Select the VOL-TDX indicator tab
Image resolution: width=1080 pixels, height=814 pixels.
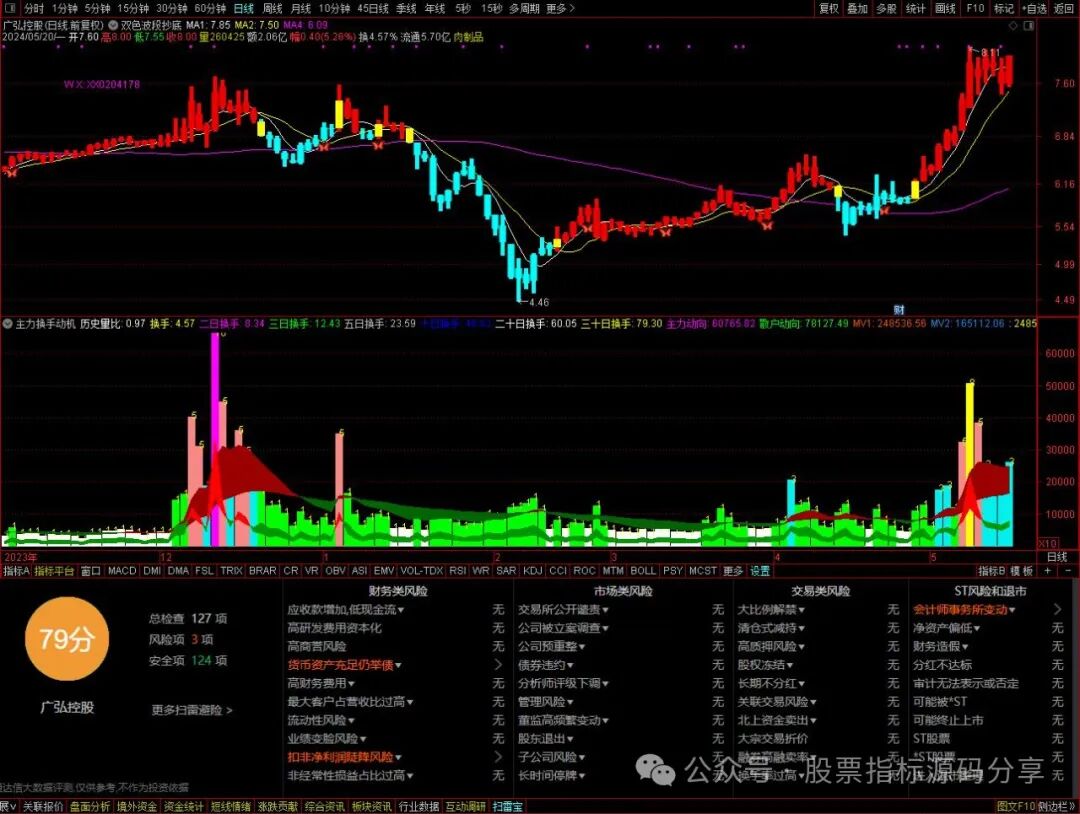click(x=422, y=571)
